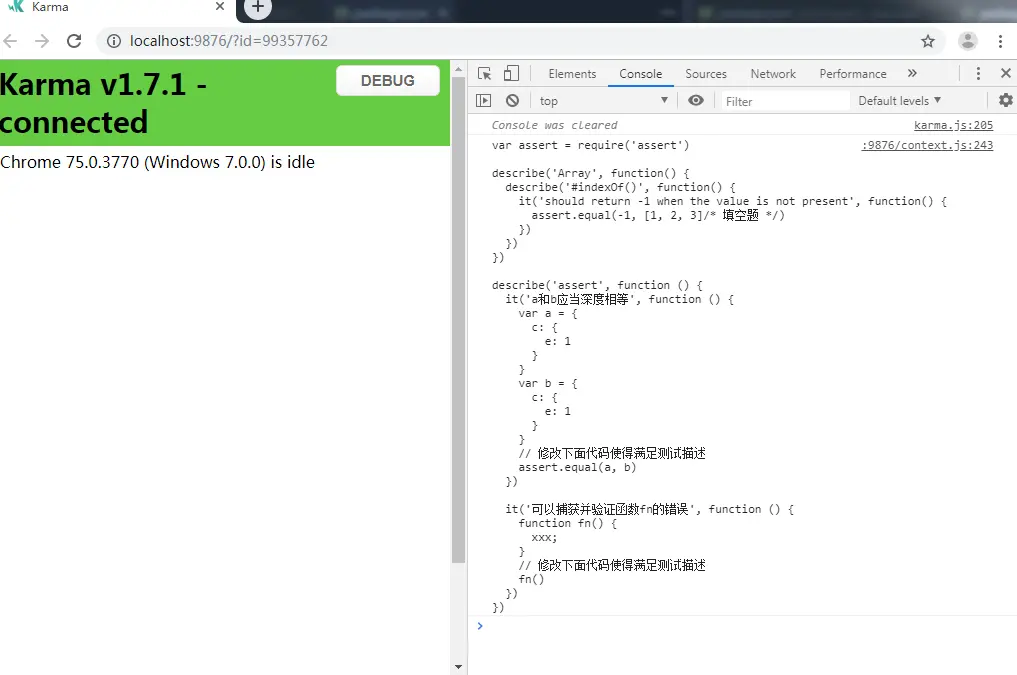Open console settings gear

coord(1005,101)
